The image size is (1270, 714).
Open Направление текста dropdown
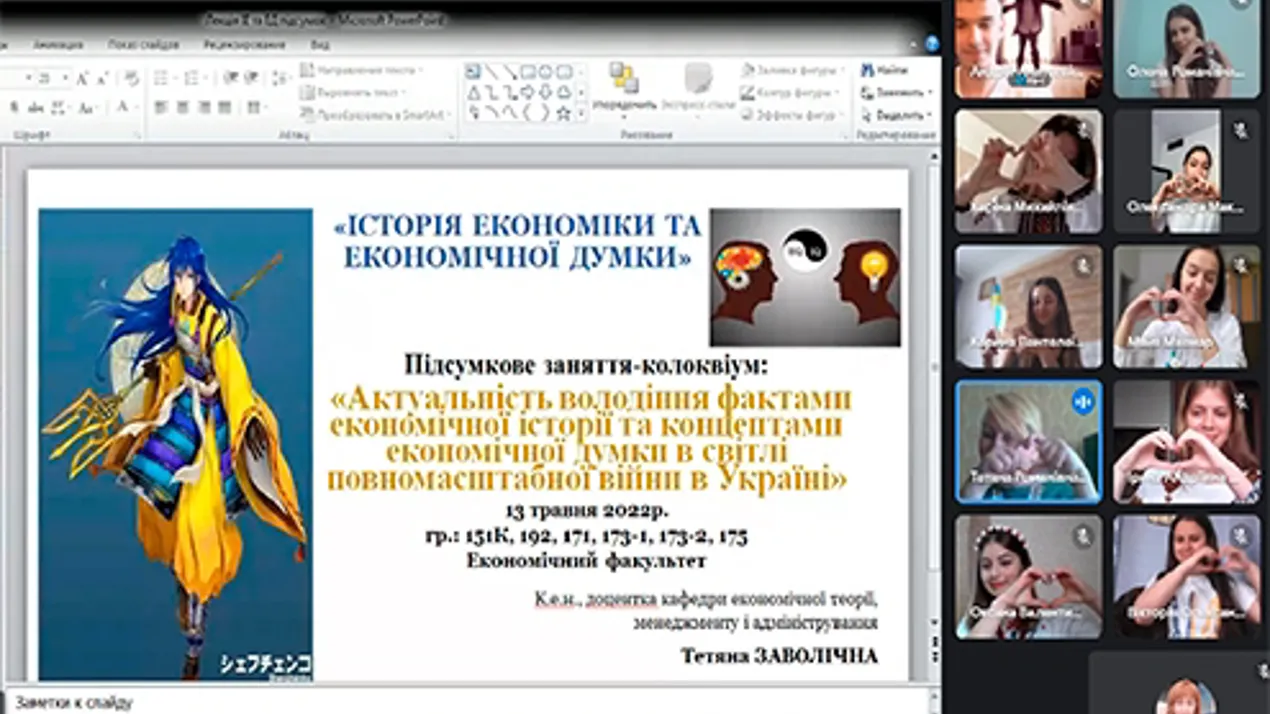(362, 71)
